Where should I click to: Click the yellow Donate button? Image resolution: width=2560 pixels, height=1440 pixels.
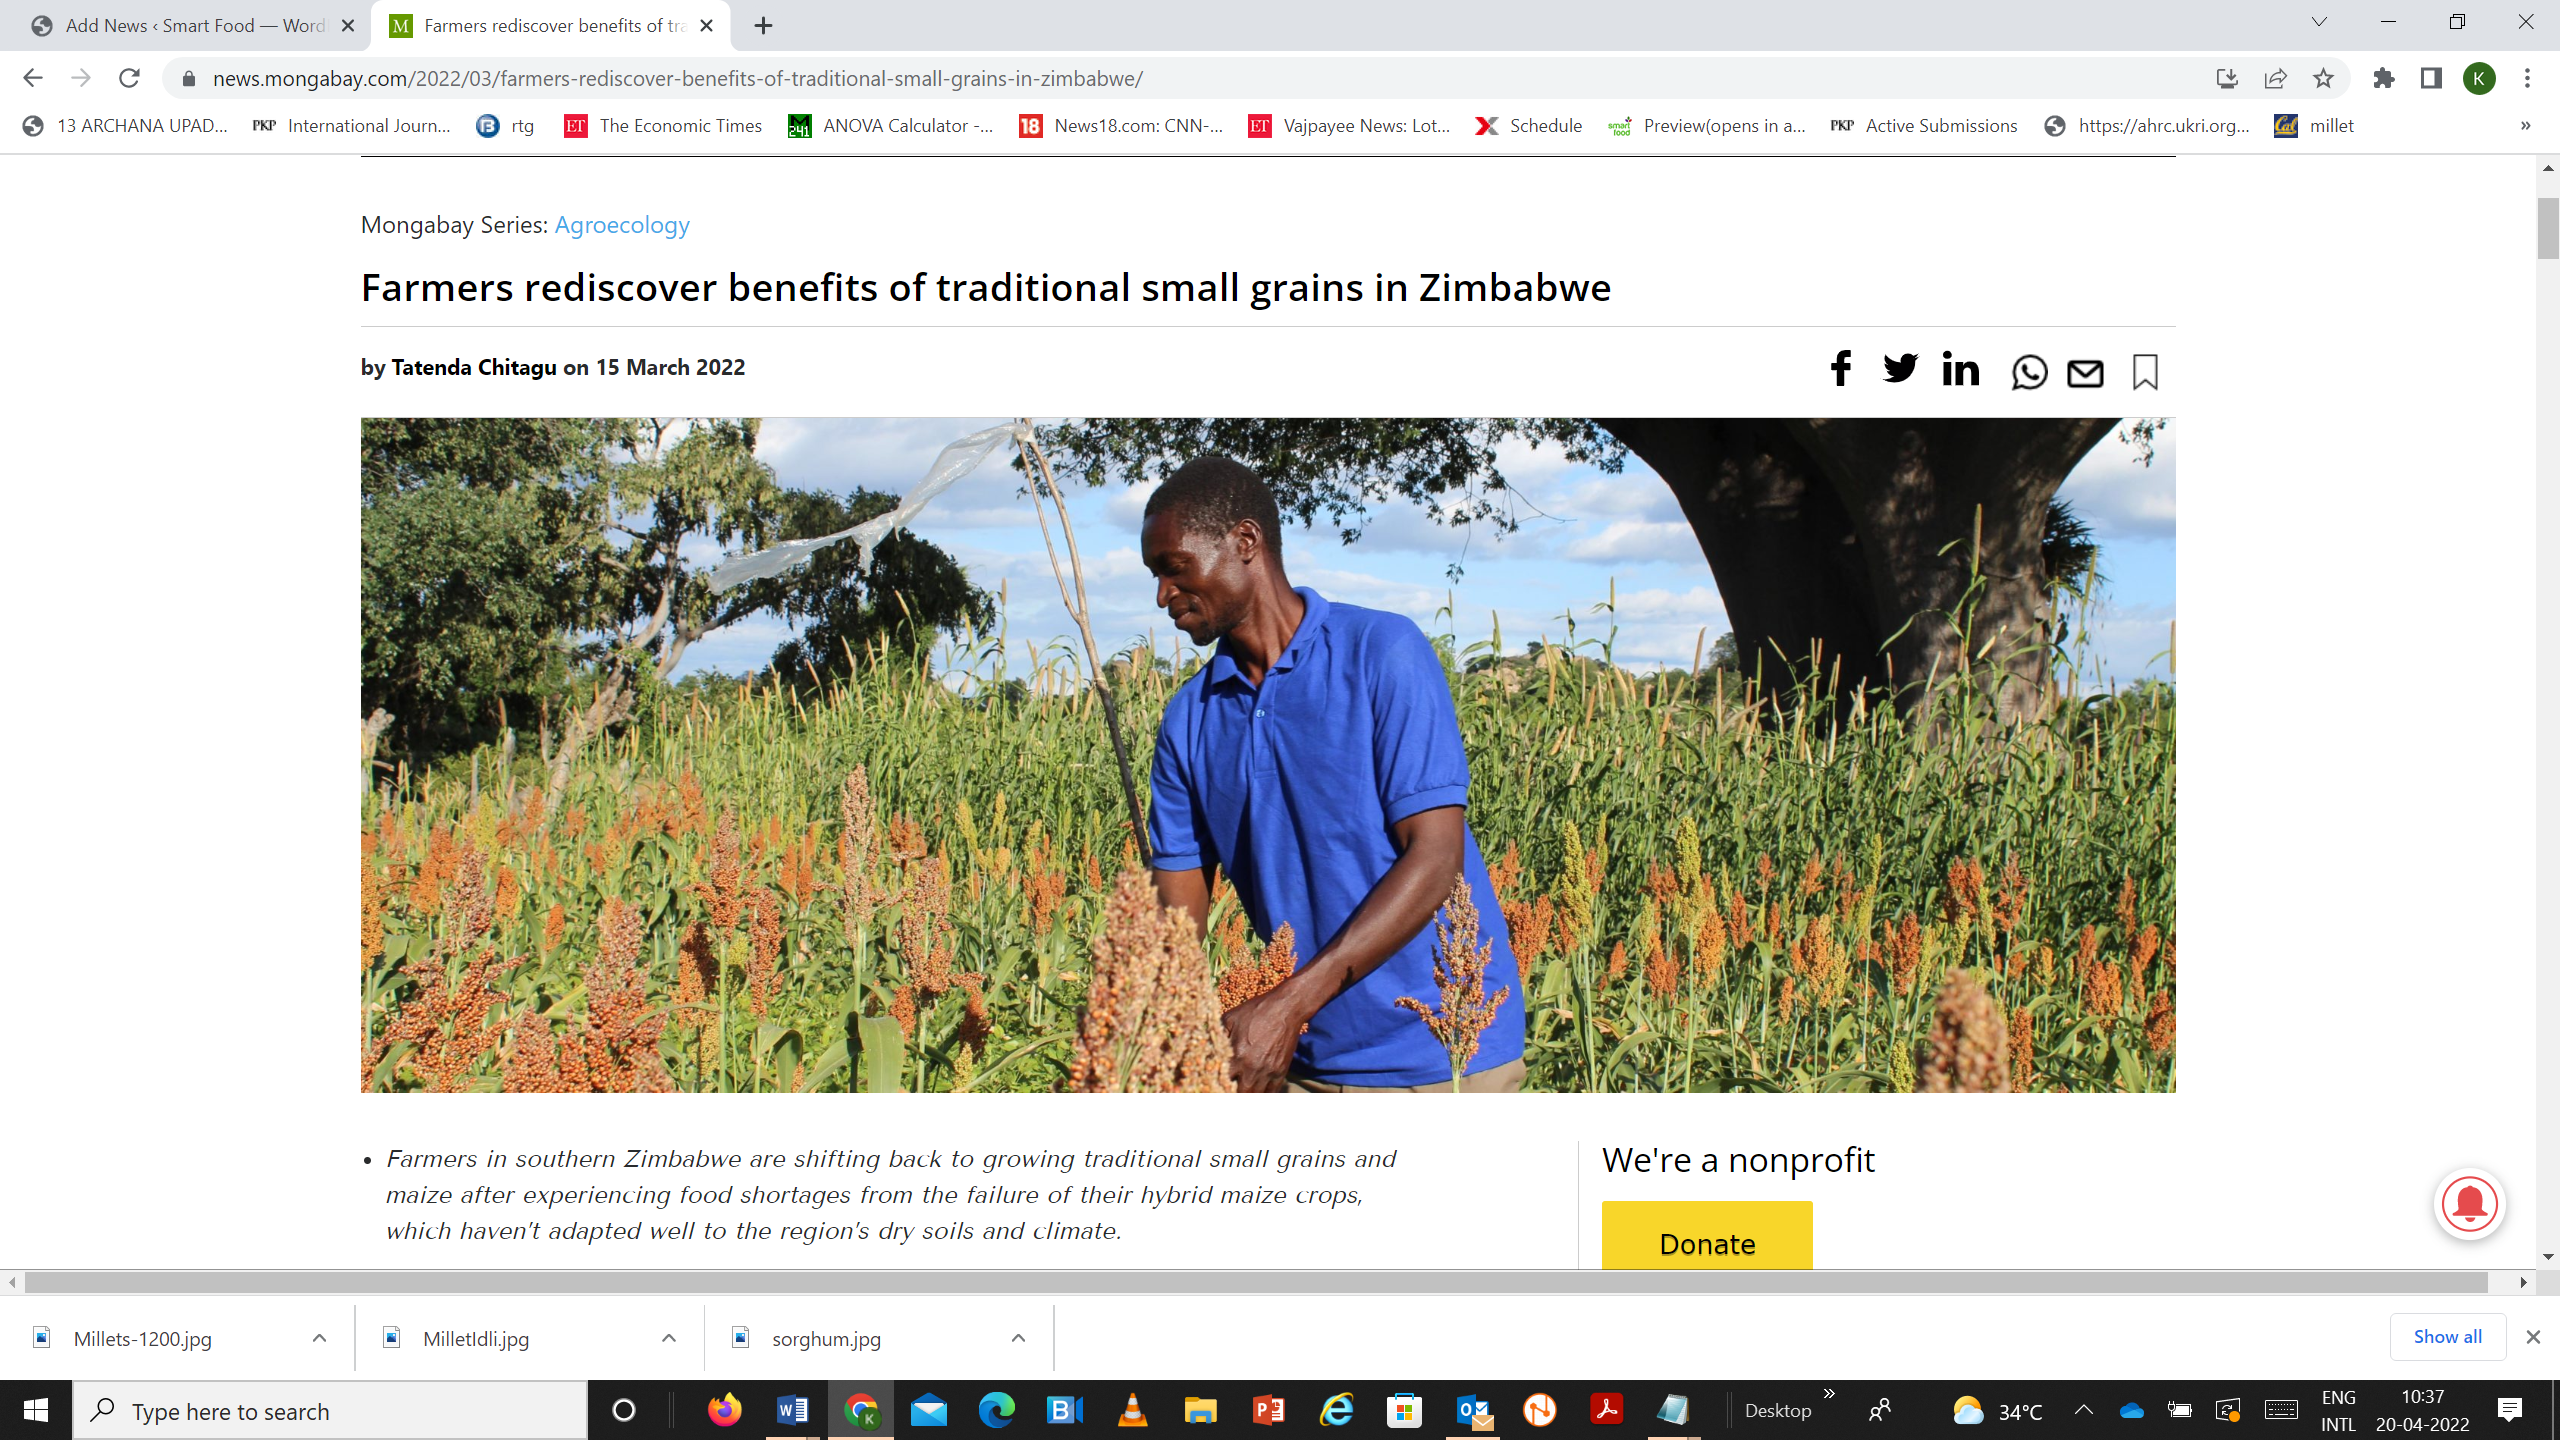[1707, 1236]
